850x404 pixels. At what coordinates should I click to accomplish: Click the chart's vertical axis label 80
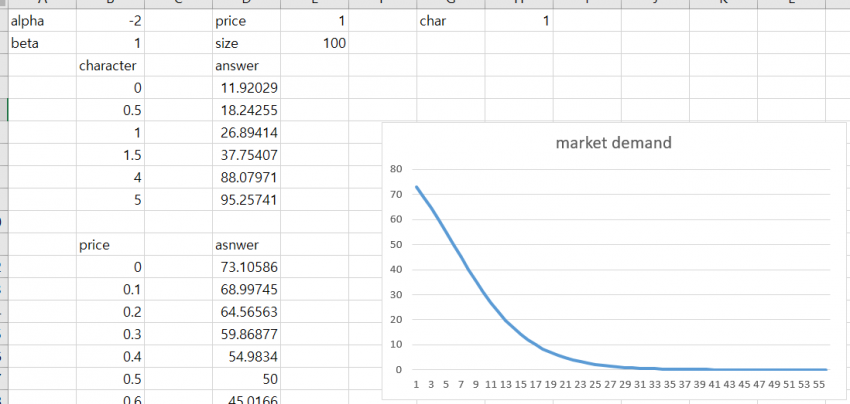pyautogui.click(x=396, y=169)
